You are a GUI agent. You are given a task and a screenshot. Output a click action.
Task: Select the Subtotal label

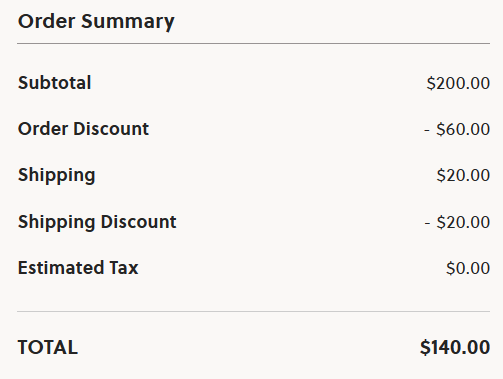[x=54, y=82]
